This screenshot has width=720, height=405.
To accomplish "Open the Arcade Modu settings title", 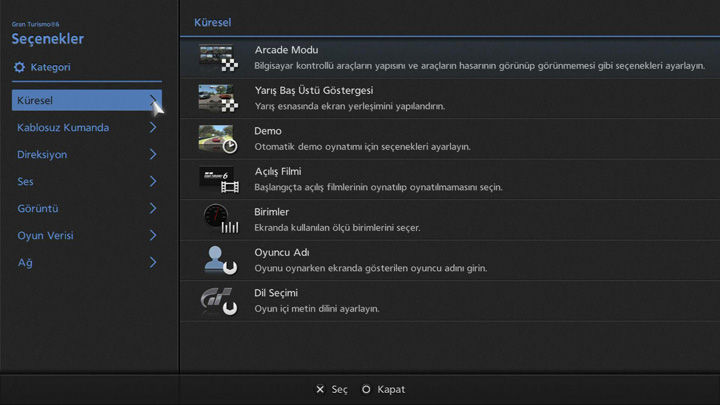I will (286, 50).
